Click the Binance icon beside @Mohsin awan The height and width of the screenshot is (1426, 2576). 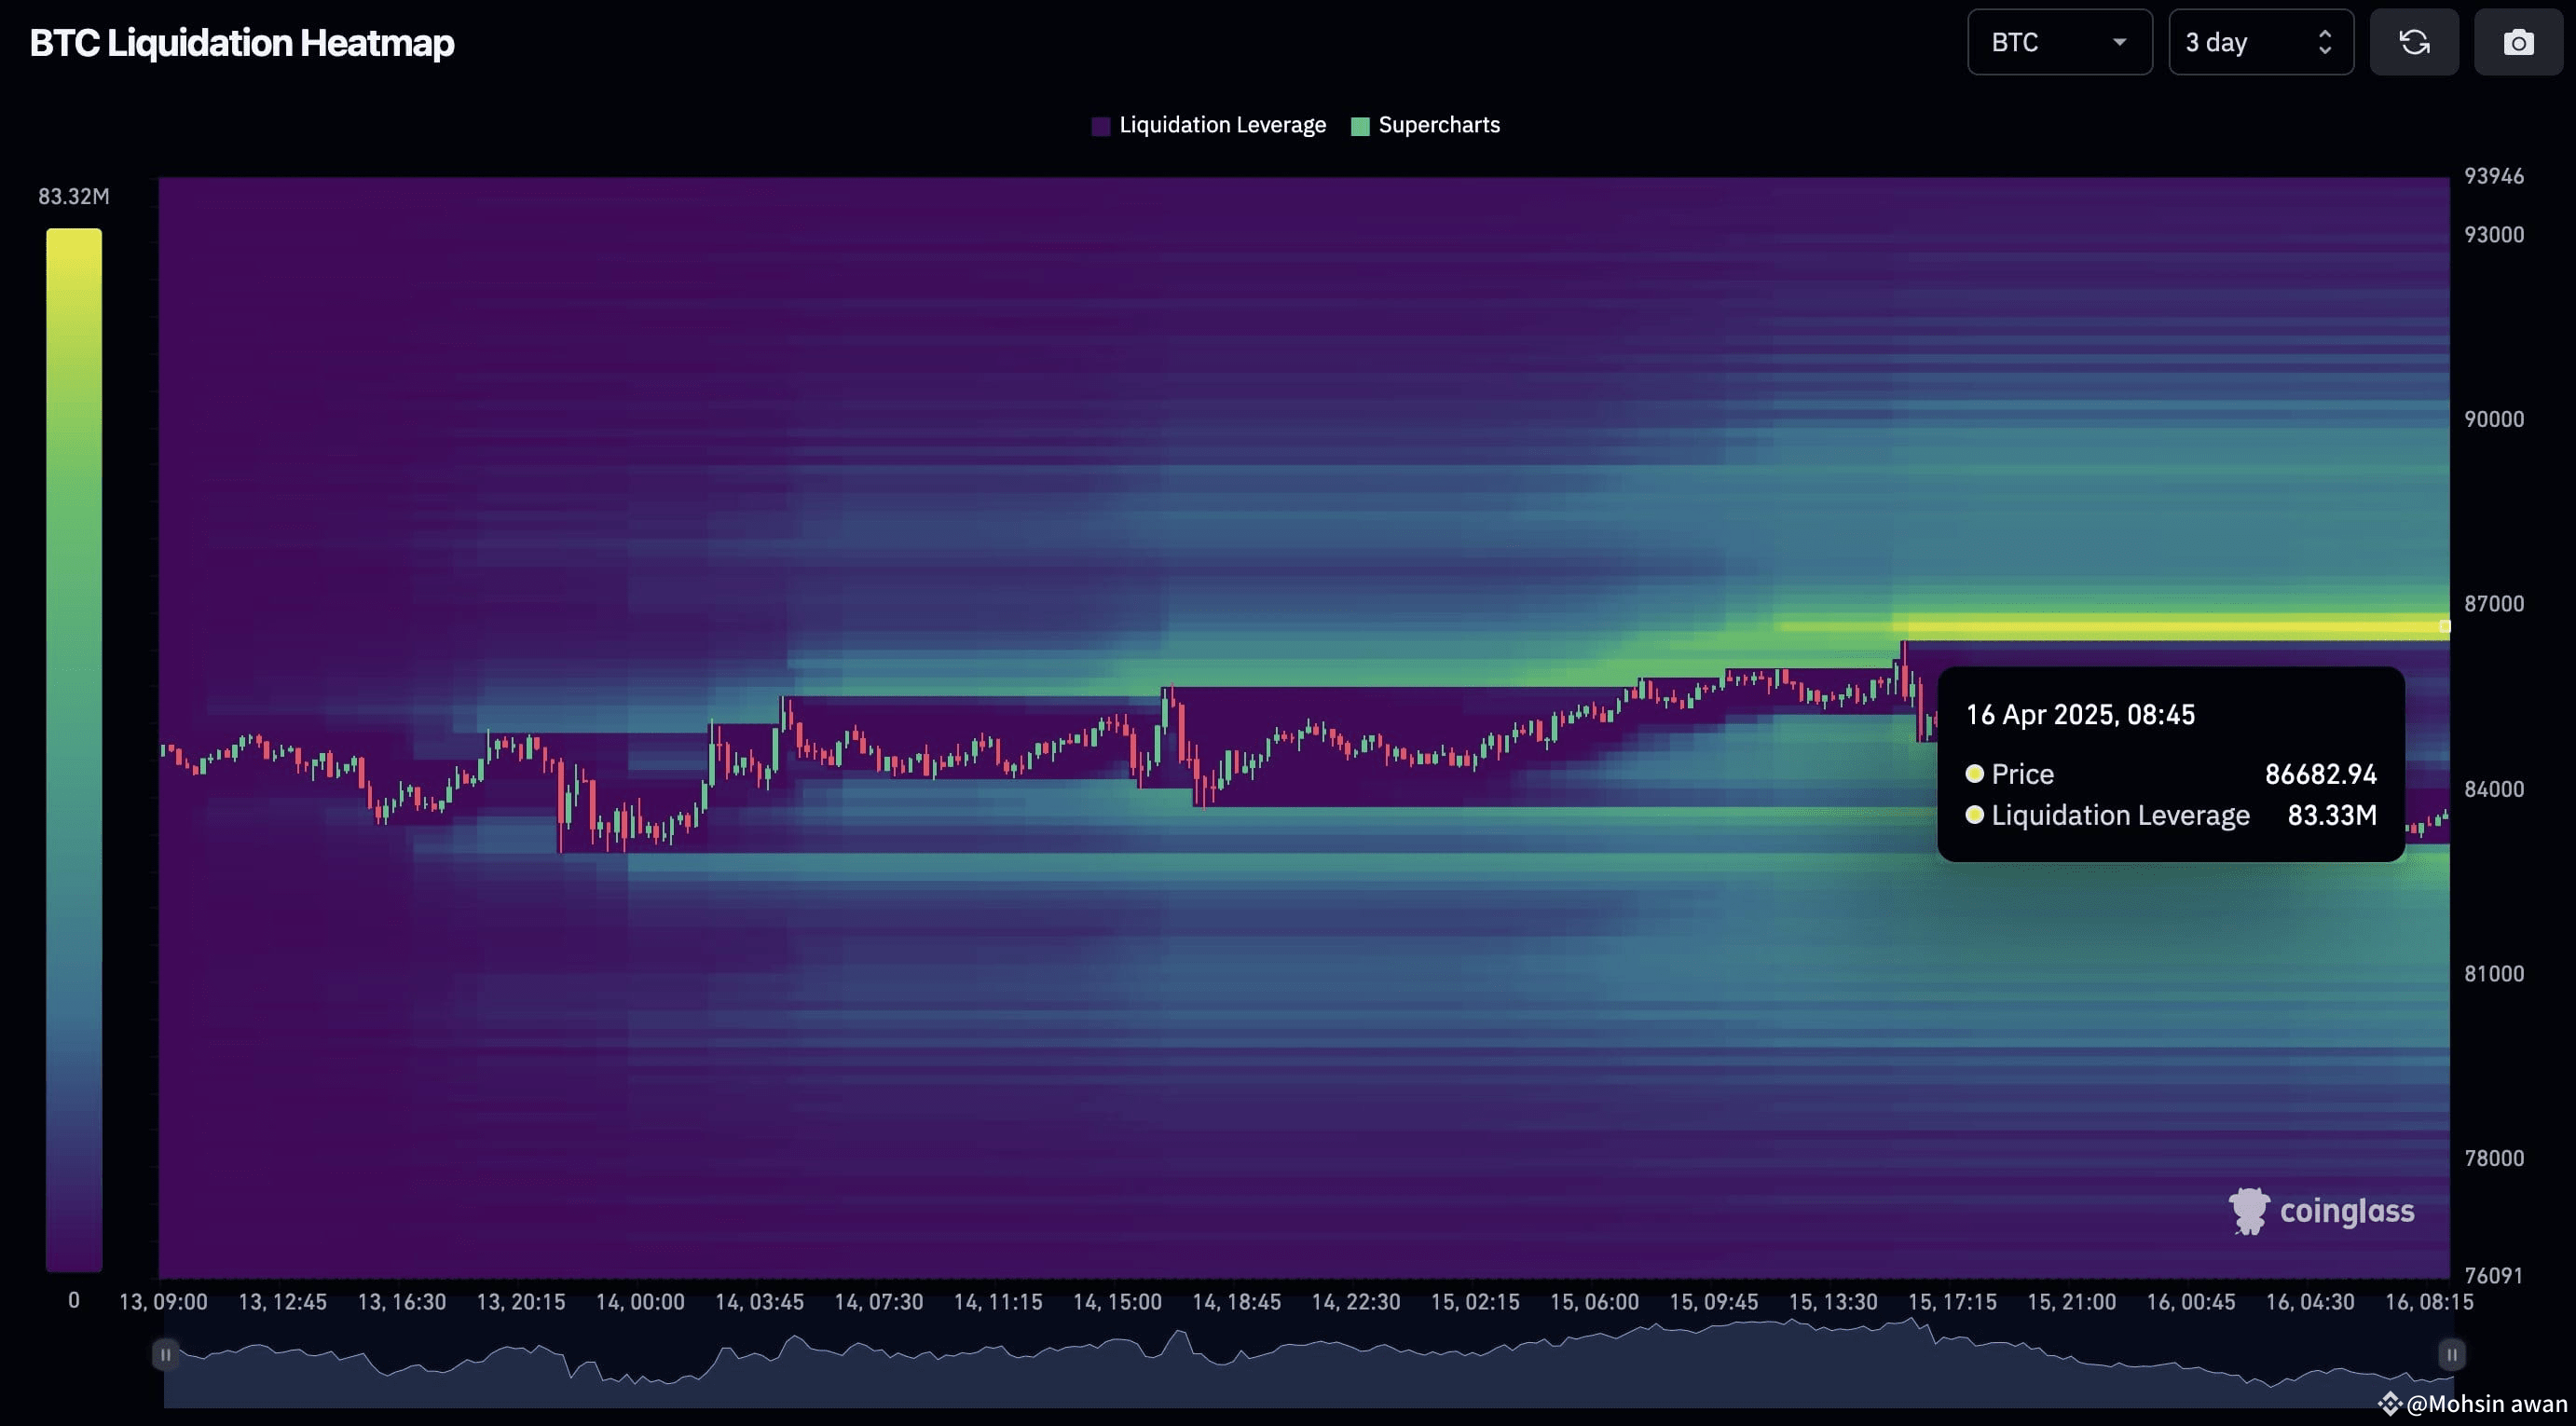[x=2390, y=1404]
